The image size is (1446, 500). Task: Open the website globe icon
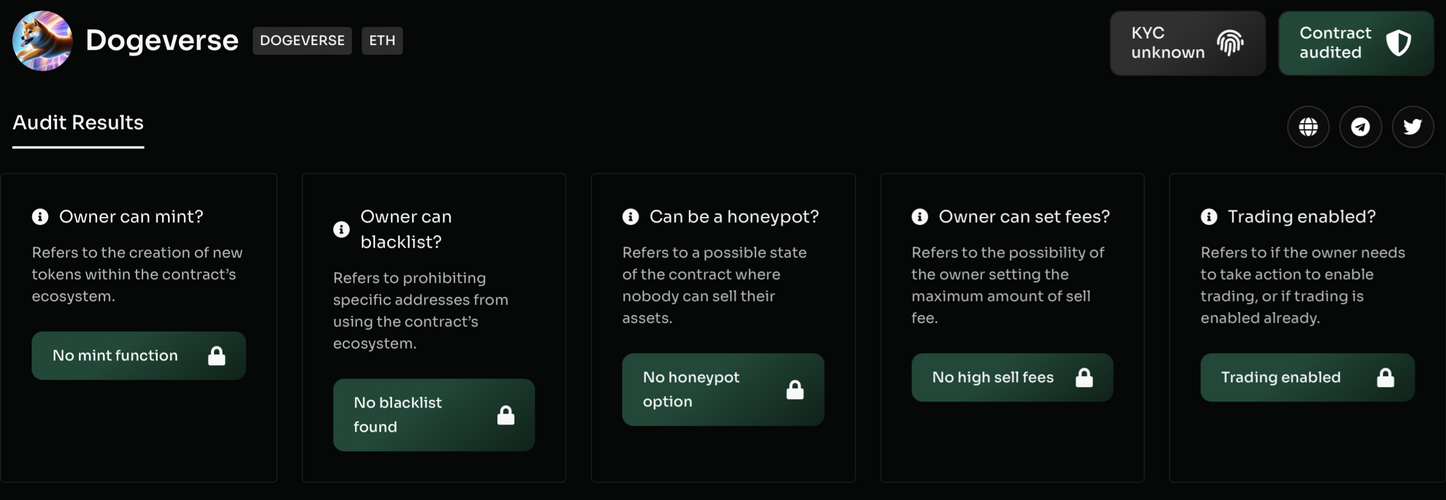pyautogui.click(x=1308, y=127)
